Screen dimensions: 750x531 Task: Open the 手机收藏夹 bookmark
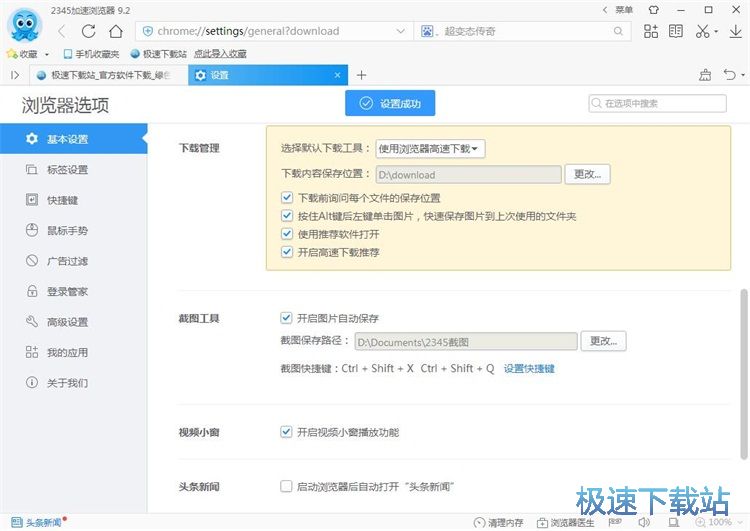click(91, 54)
